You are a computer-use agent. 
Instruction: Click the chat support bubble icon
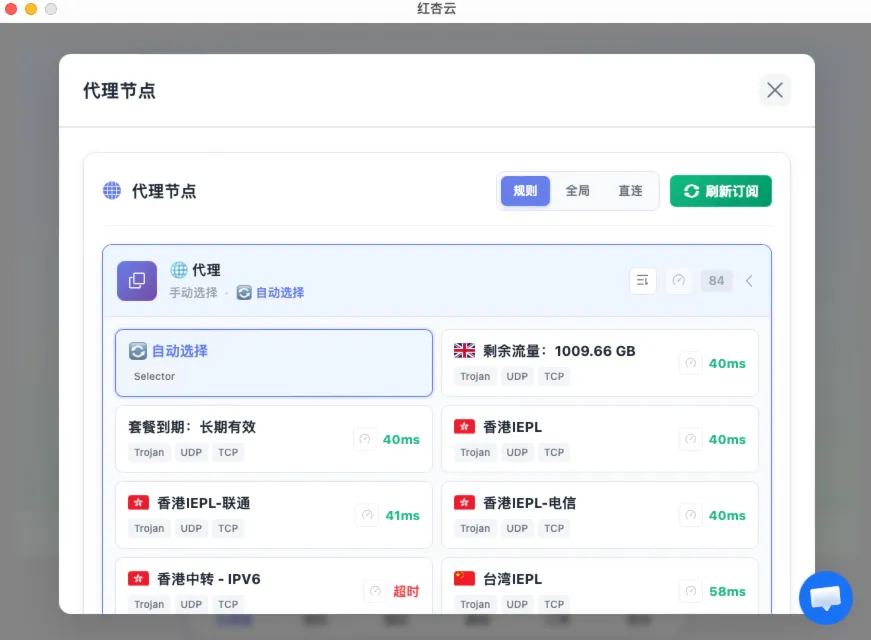825,598
